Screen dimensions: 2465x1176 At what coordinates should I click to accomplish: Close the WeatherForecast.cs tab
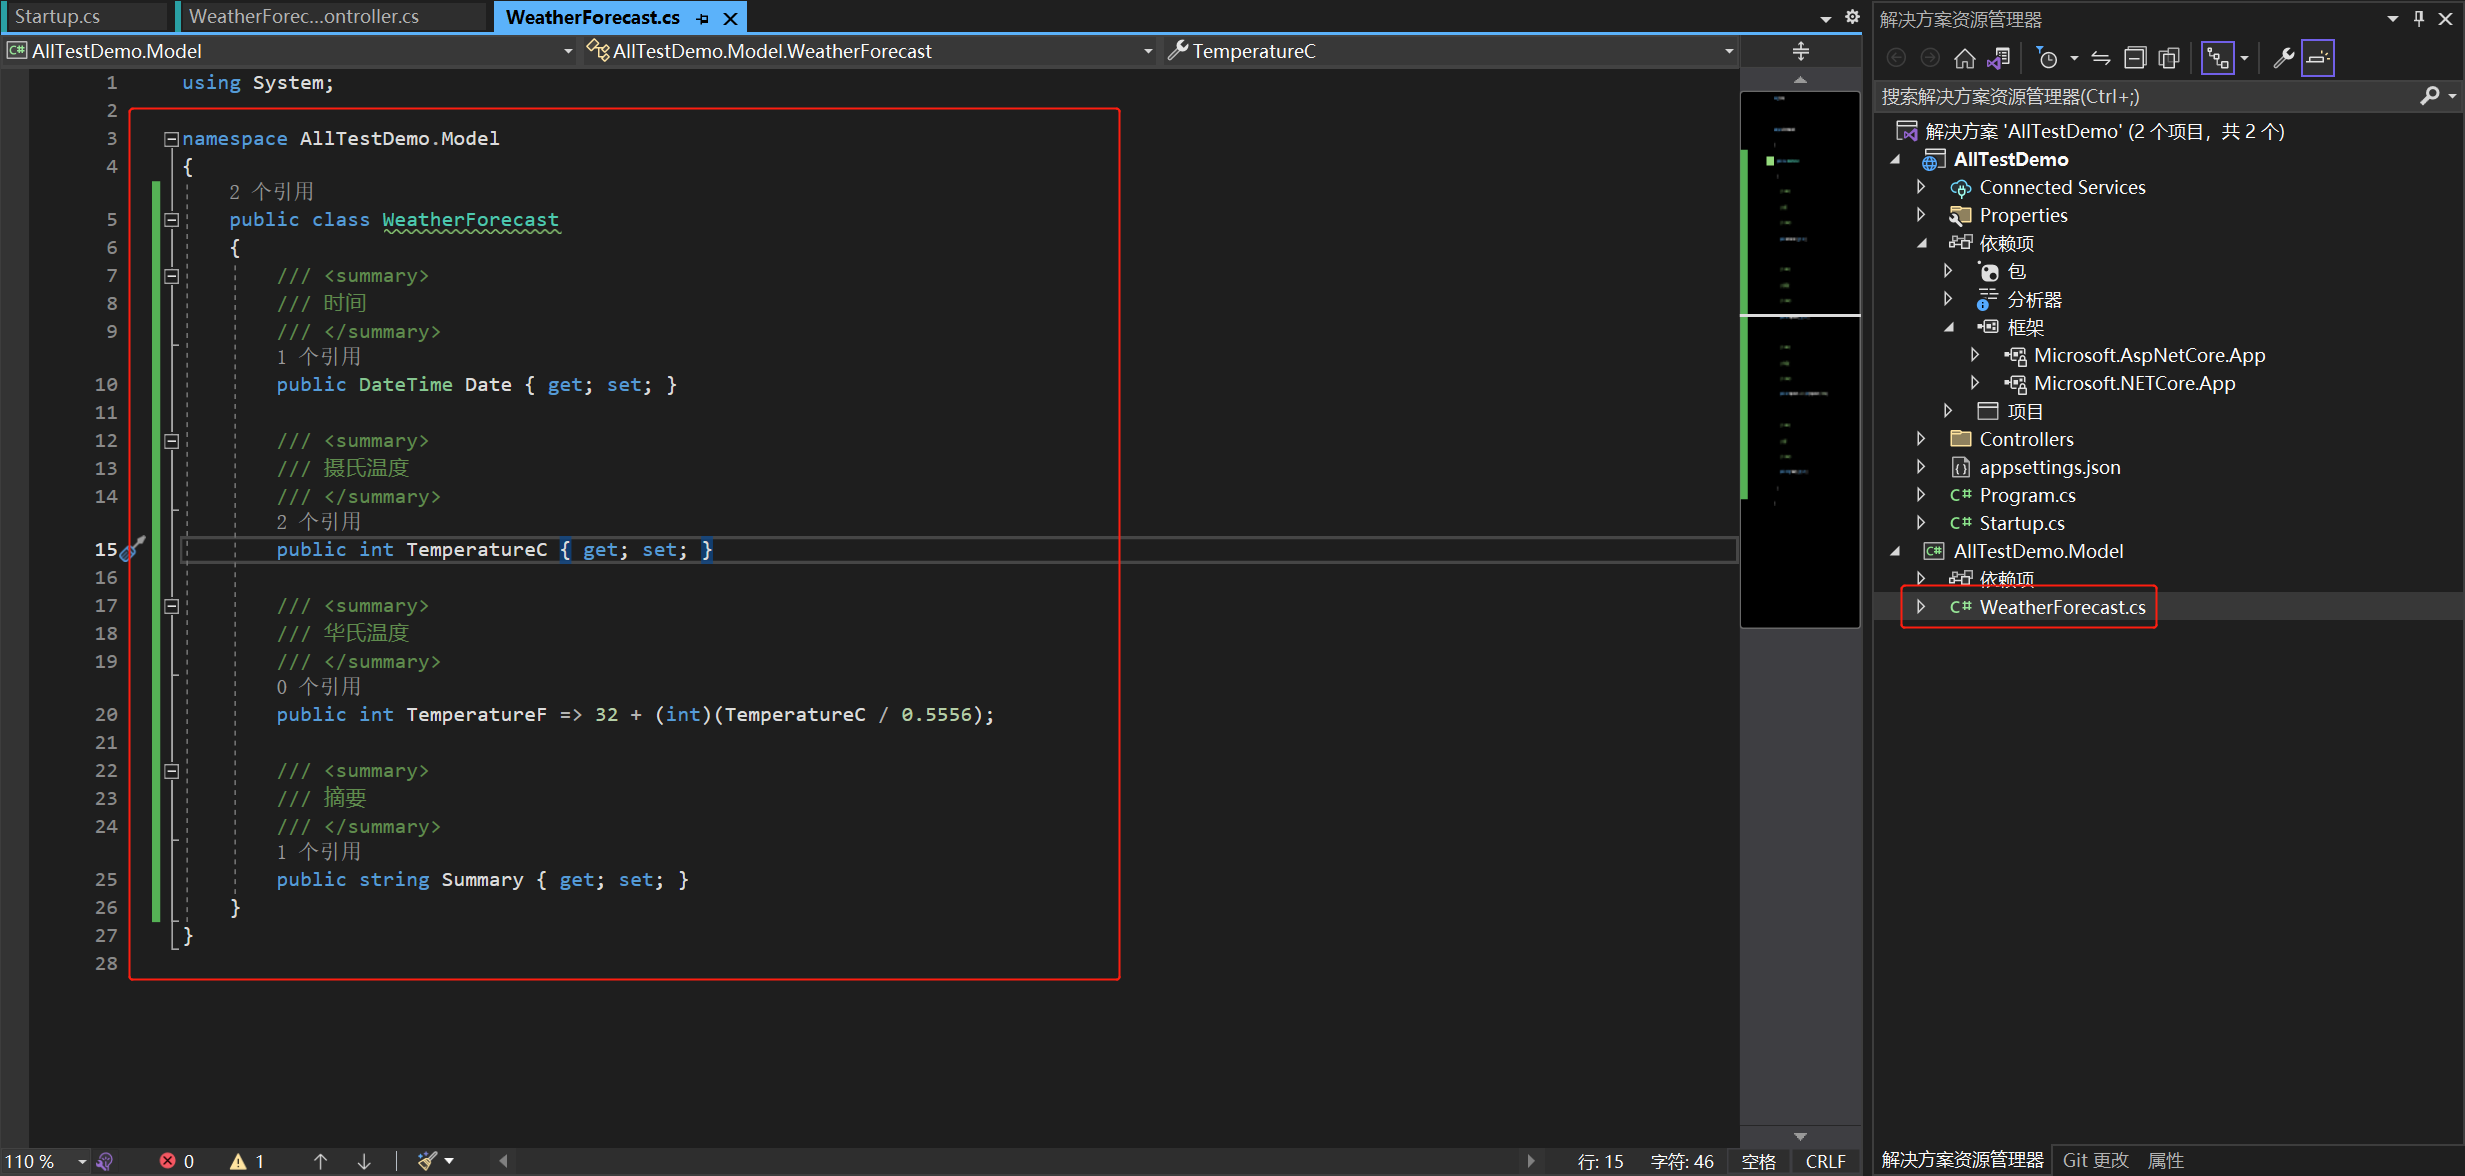click(x=730, y=18)
